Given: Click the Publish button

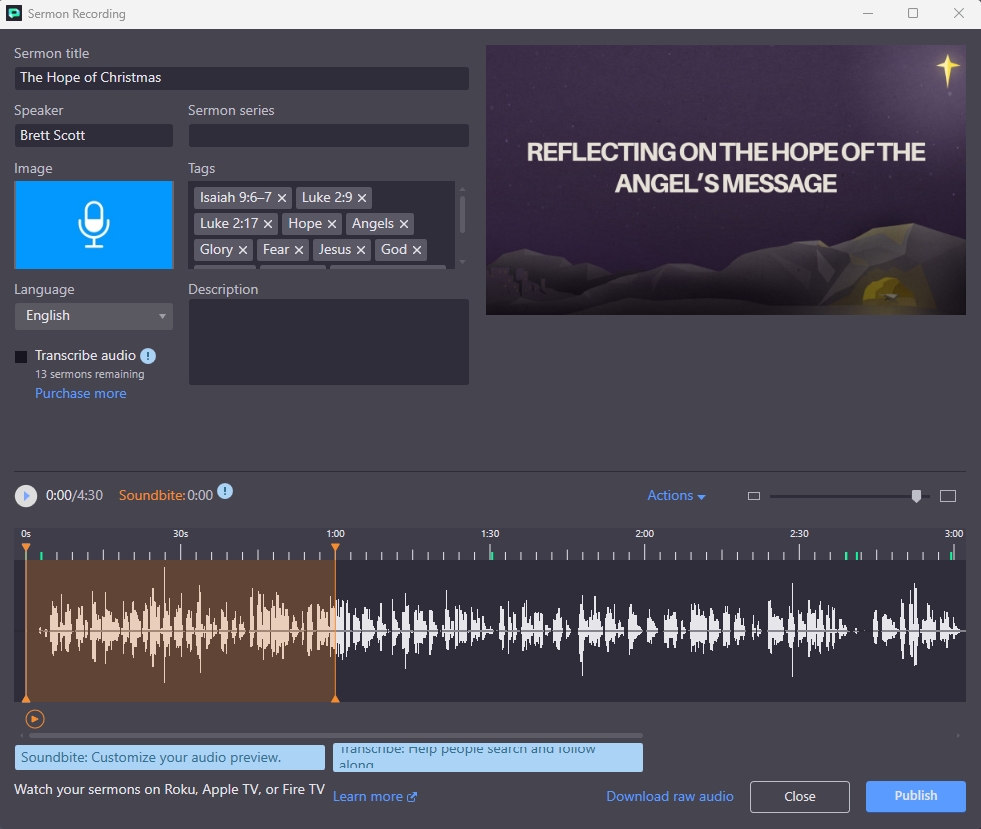Looking at the screenshot, I should 915,796.
